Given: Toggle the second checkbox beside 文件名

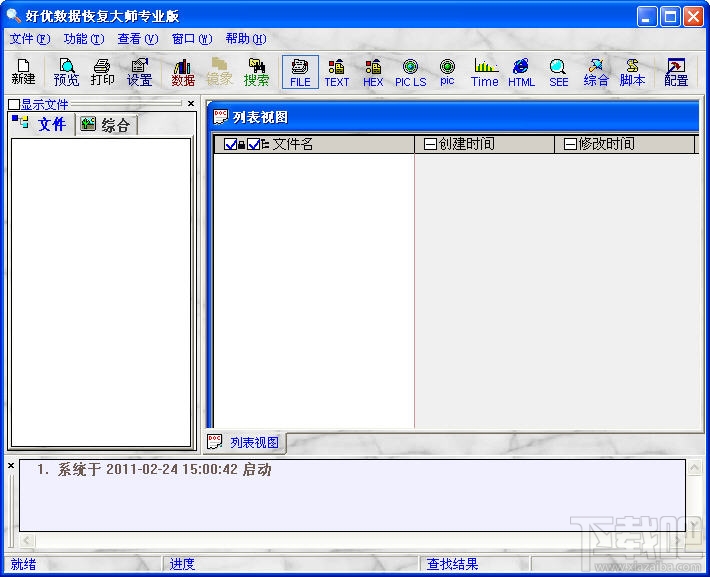Looking at the screenshot, I should [x=254, y=144].
